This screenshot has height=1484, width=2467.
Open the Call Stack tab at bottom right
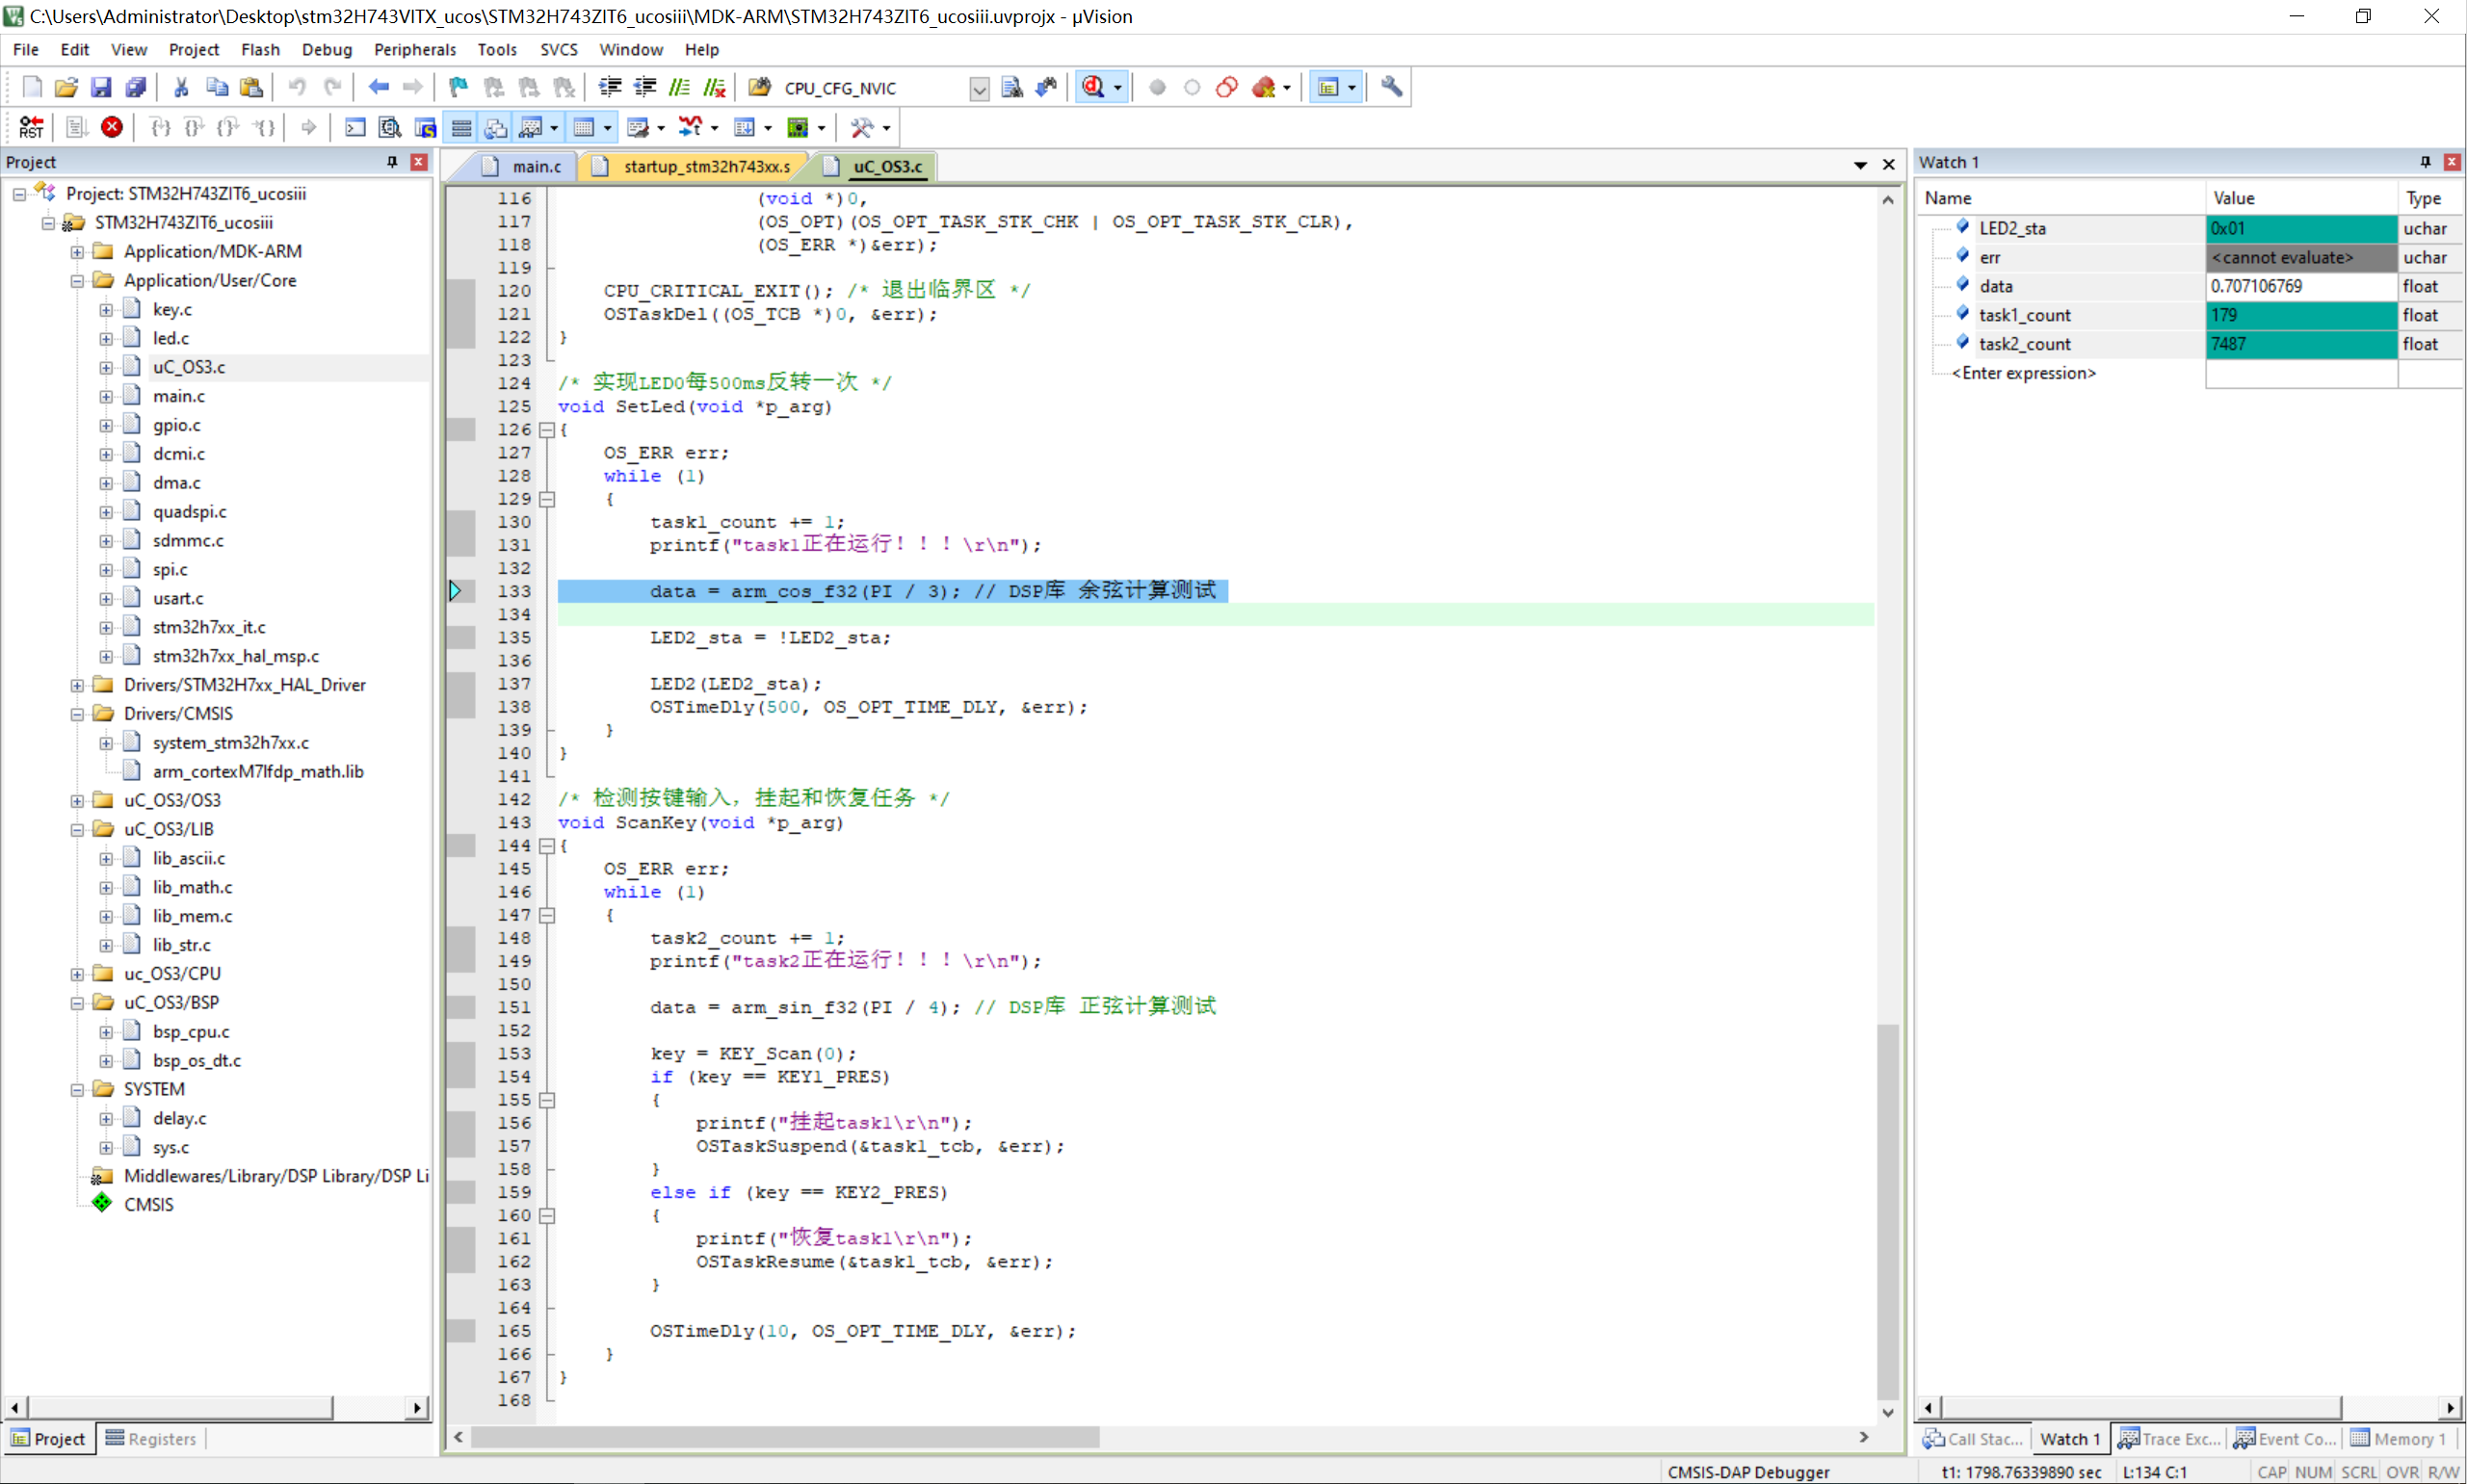click(x=1973, y=1439)
